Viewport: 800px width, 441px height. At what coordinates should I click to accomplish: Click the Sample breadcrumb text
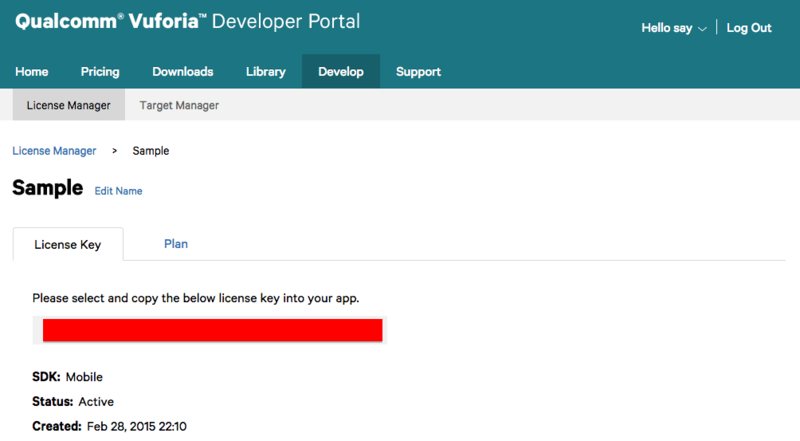(151, 151)
